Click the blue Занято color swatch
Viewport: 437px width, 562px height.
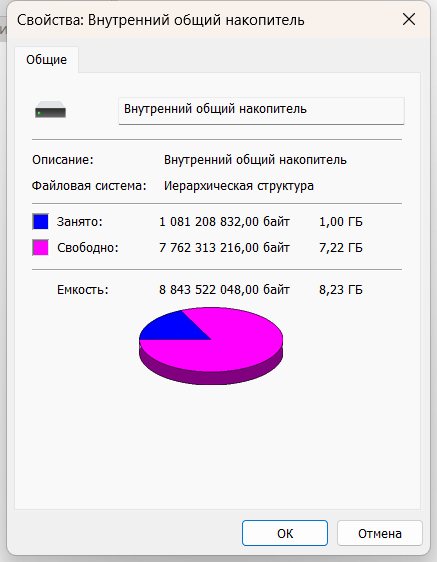41,222
